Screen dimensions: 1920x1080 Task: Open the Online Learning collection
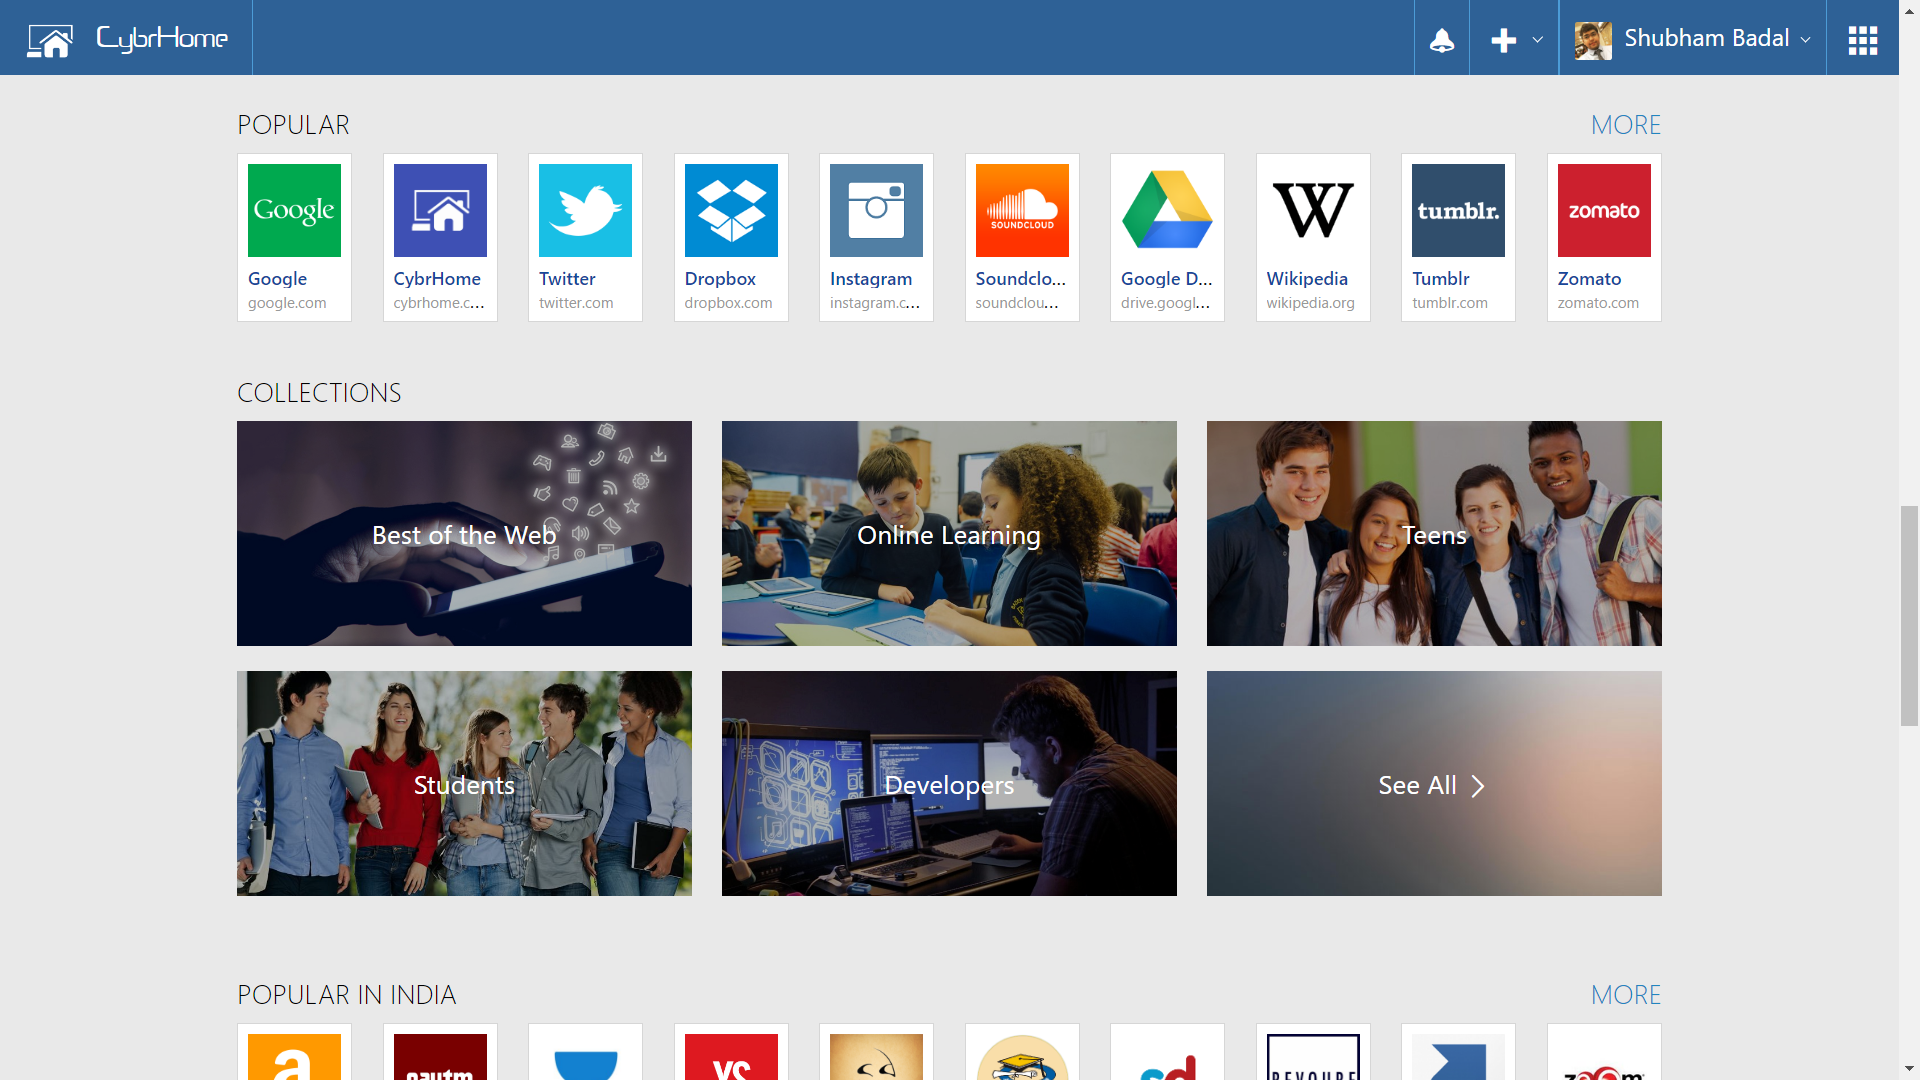[949, 533]
